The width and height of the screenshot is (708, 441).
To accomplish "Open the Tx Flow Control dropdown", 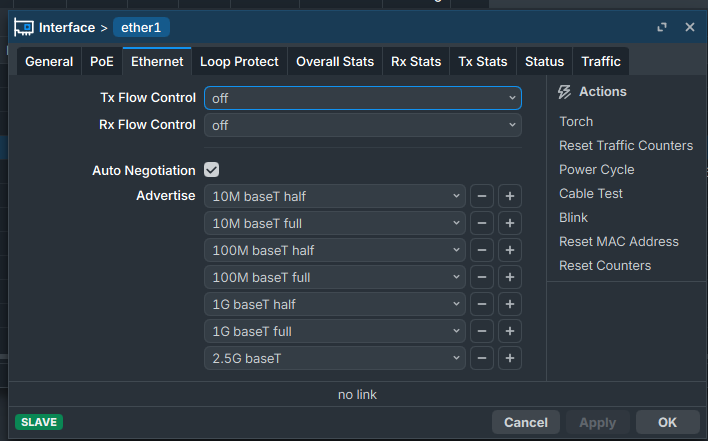I will 362,98.
